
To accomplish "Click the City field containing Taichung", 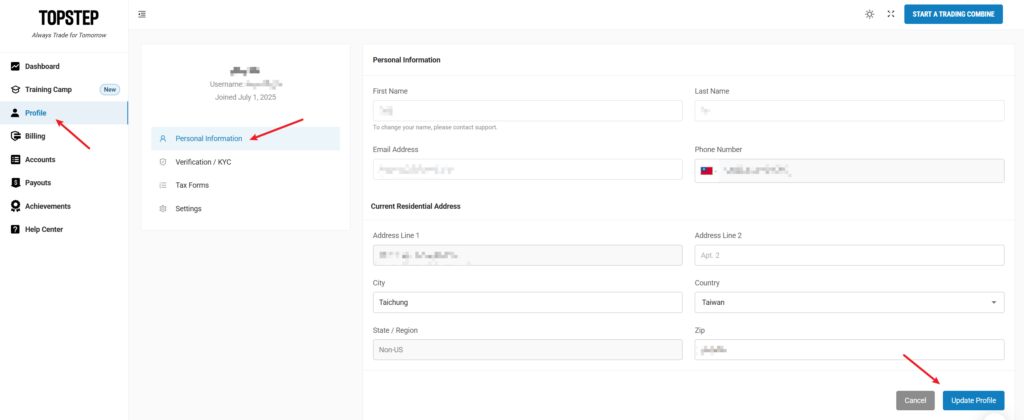I will tap(525, 301).
